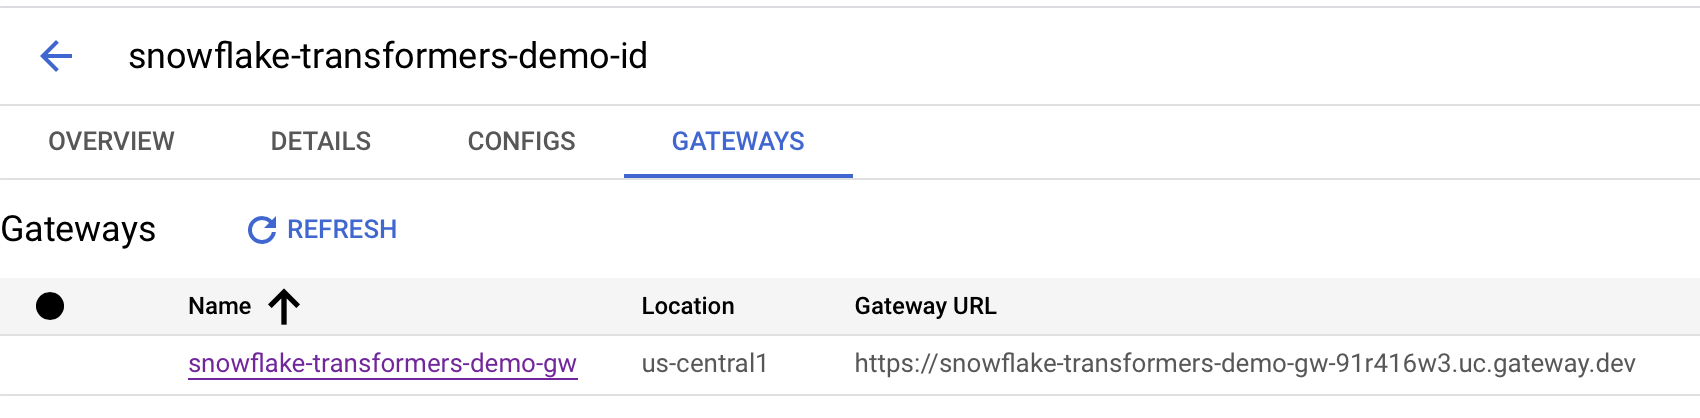Click the Gateways section heading
This screenshot has width=1700, height=418.
78,230
